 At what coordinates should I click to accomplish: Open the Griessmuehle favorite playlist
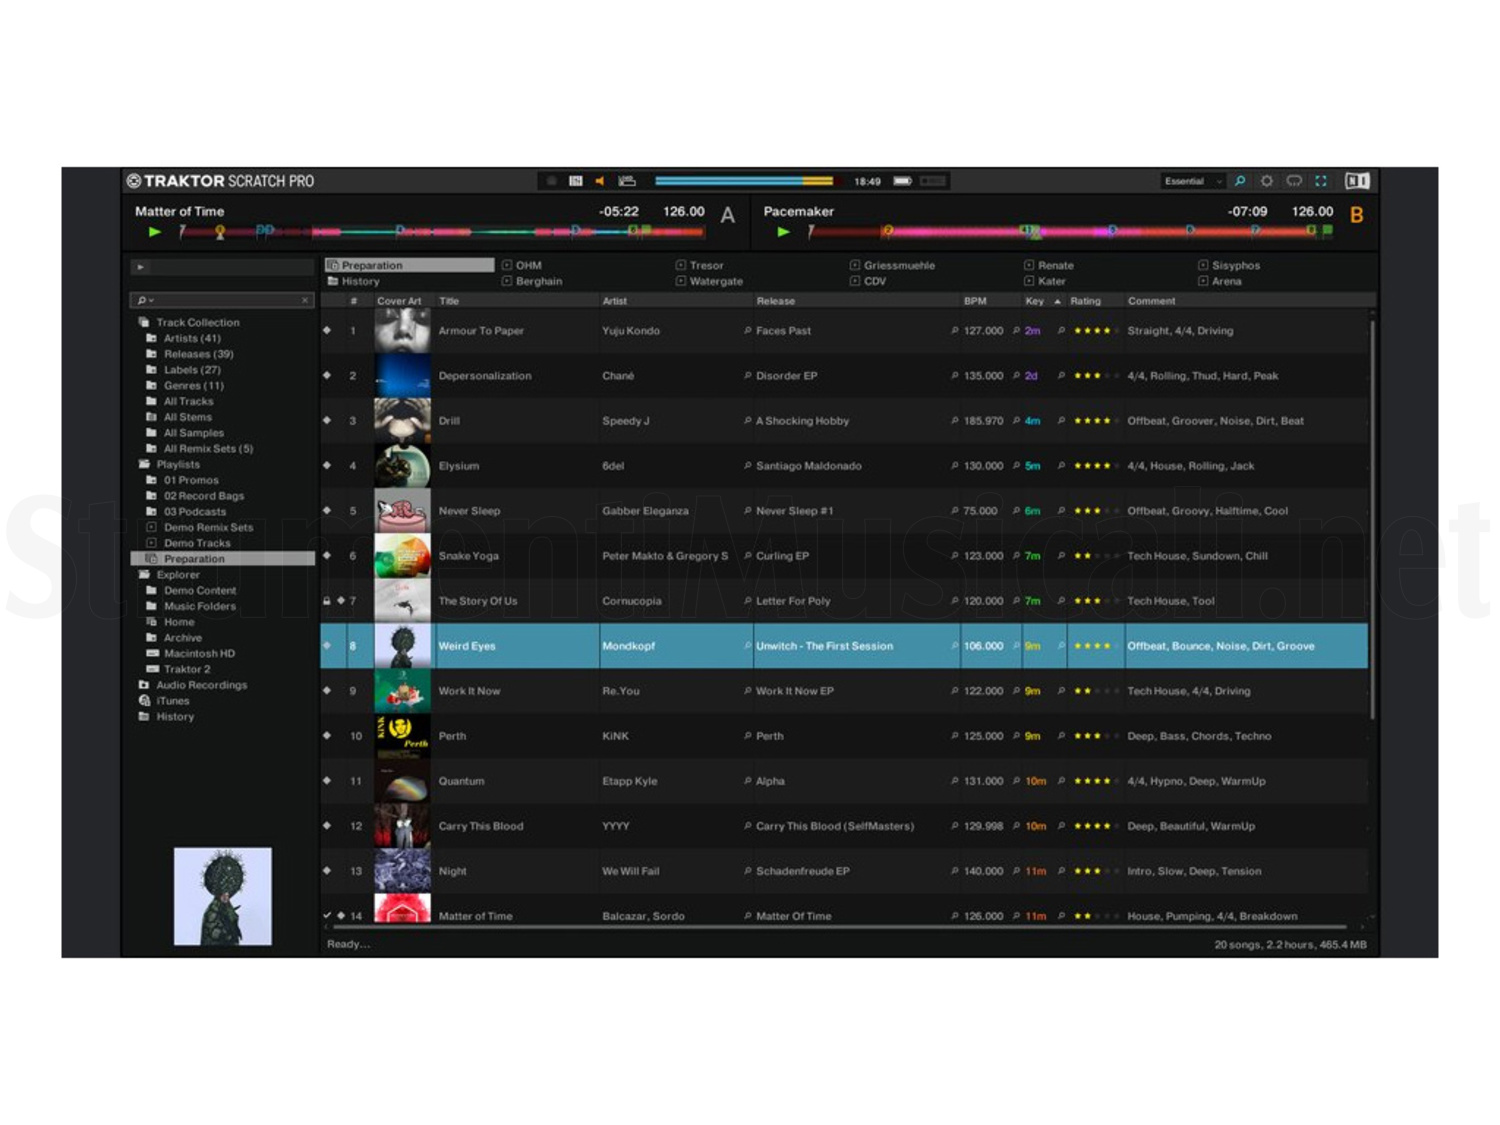pyautogui.click(x=893, y=265)
